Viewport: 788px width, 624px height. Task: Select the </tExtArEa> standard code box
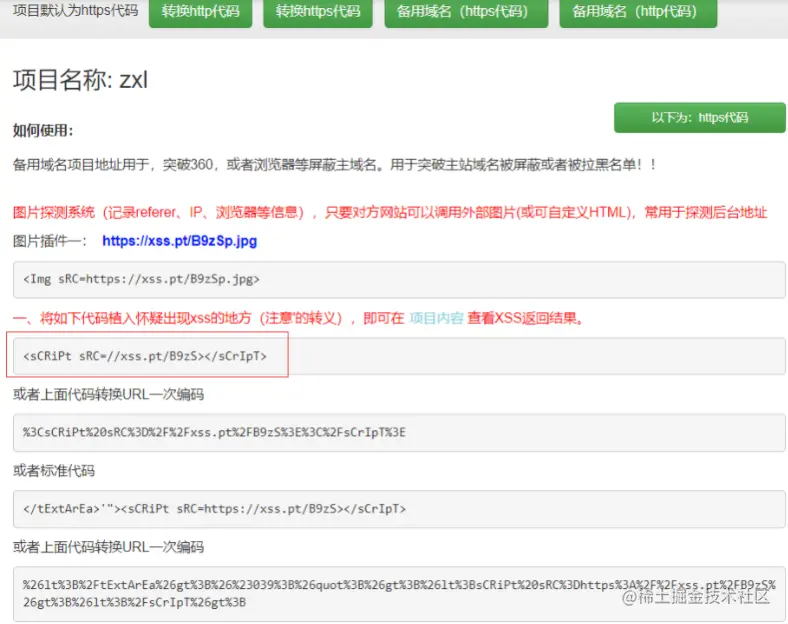point(399,509)
